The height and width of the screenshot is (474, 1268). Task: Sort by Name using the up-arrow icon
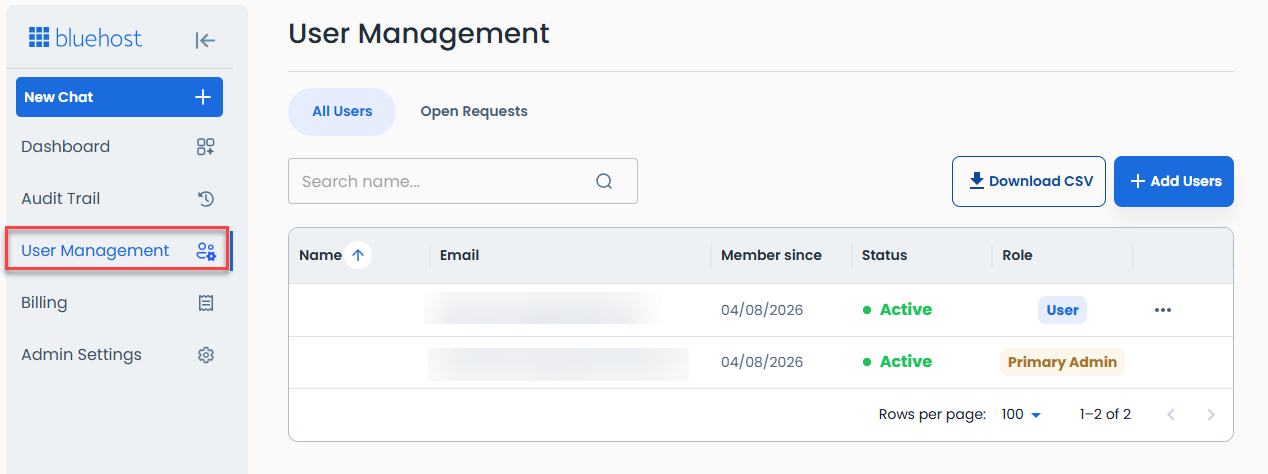pos(358,256)
